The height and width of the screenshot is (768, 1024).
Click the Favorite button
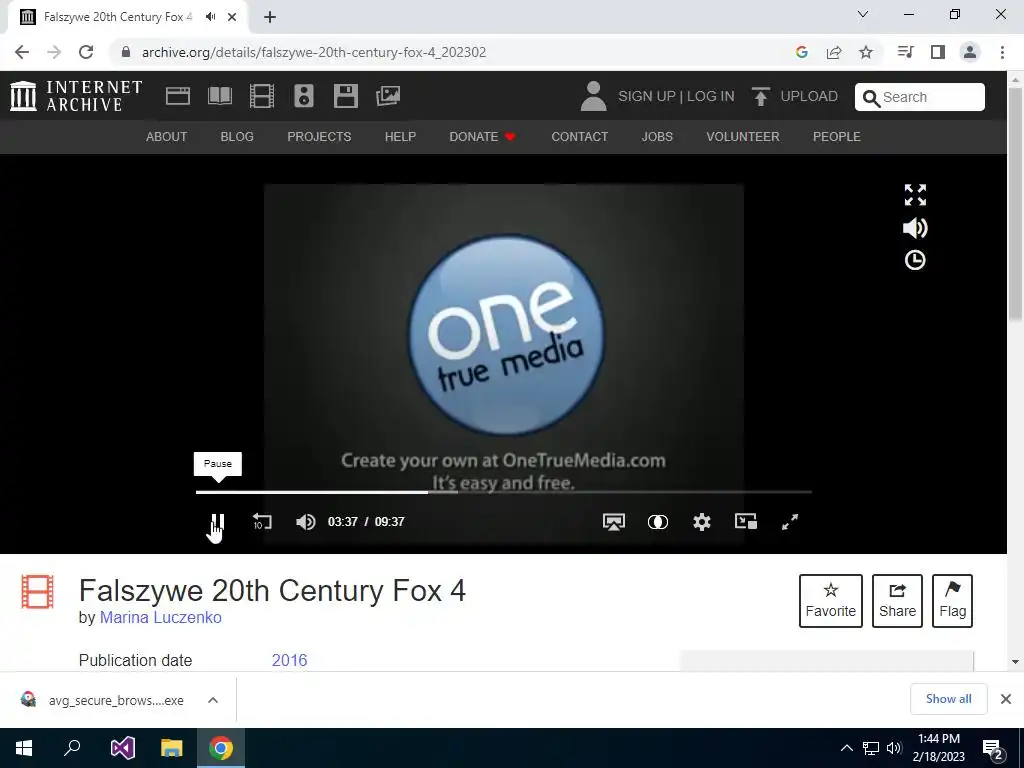pyautogui.click(x=831, y=601)
